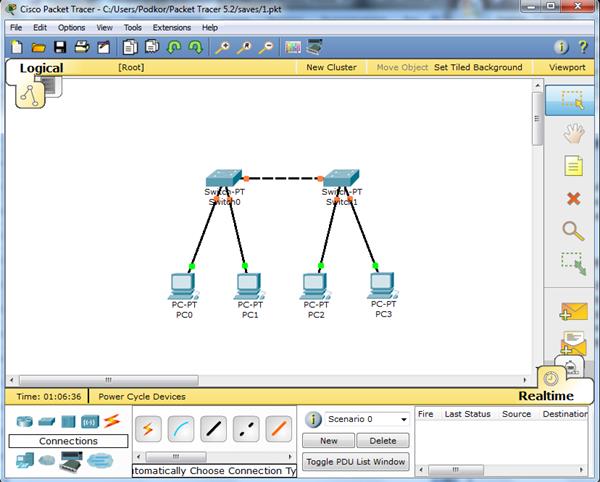This screenshot has height=482, width=600.
Task: Click the Viewport button
Action: click(567, 67)
